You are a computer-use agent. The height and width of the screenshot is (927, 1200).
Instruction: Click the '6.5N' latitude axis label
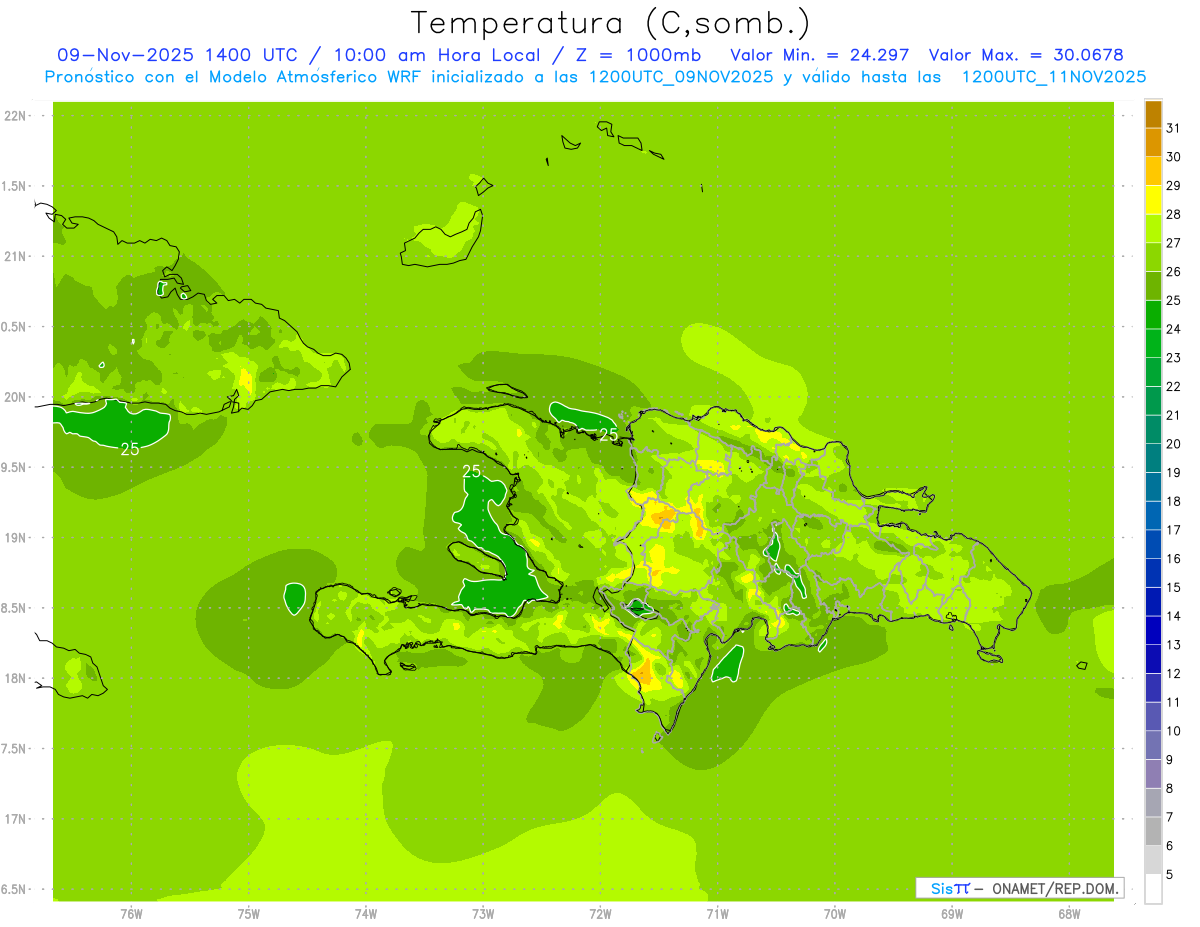(x=15, y=890)
